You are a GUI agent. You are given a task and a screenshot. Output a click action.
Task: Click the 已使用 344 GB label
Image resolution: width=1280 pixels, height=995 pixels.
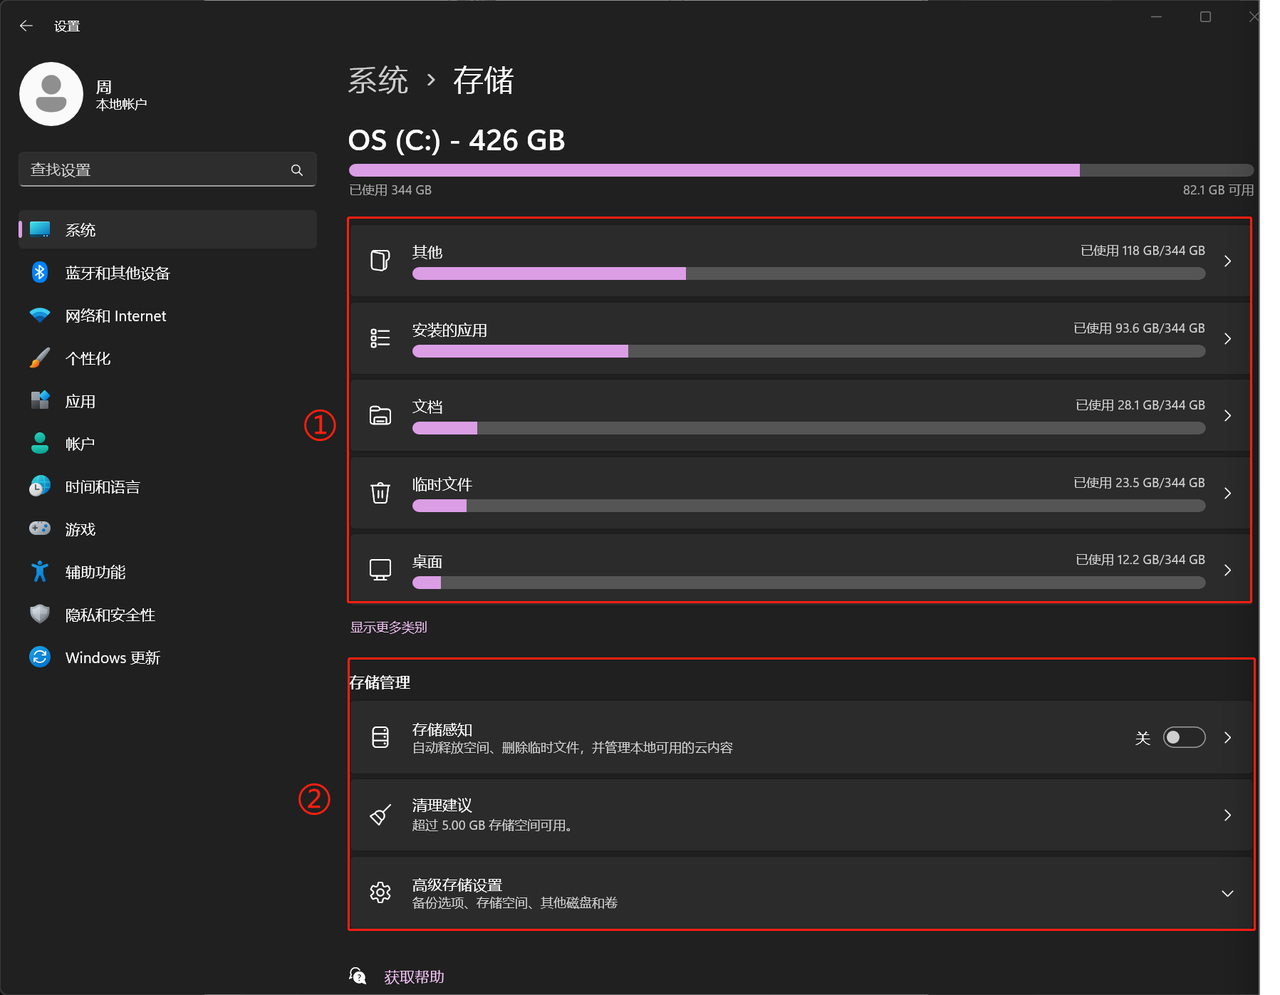390,190
